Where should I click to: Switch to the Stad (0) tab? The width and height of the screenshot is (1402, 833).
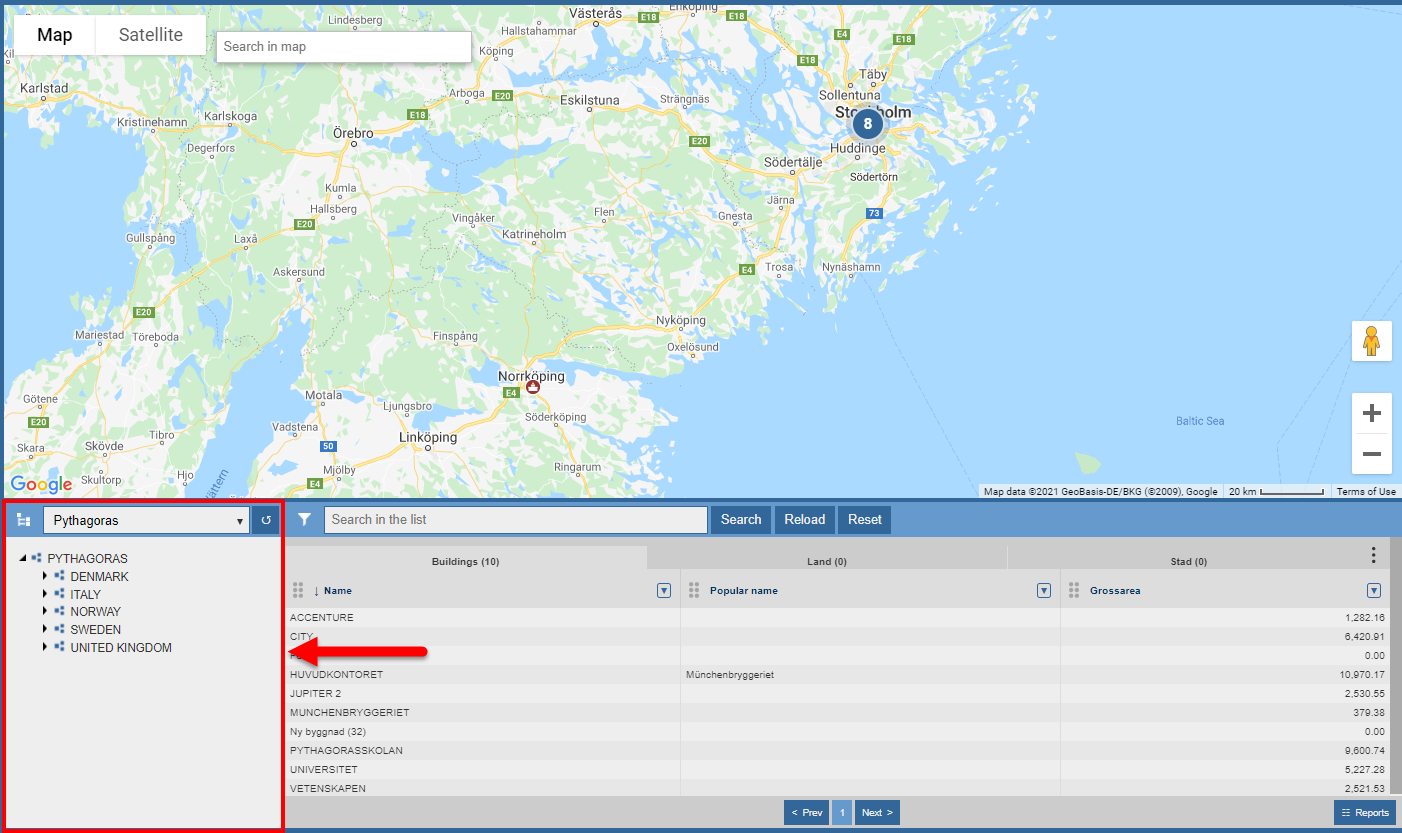click(1188, 561)
